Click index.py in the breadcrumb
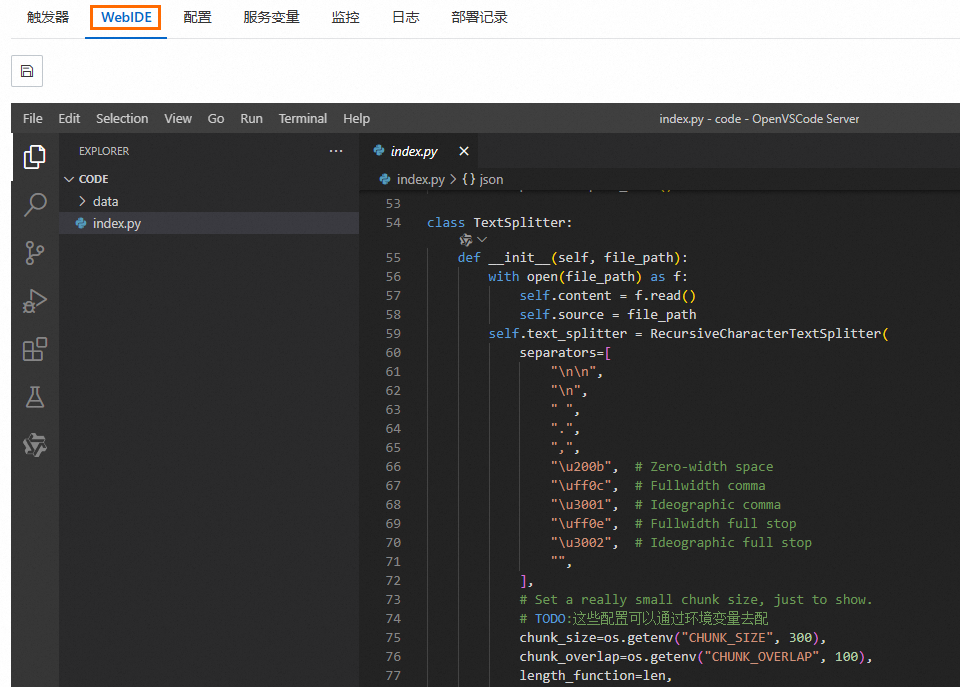 click(x=421, y=179)
